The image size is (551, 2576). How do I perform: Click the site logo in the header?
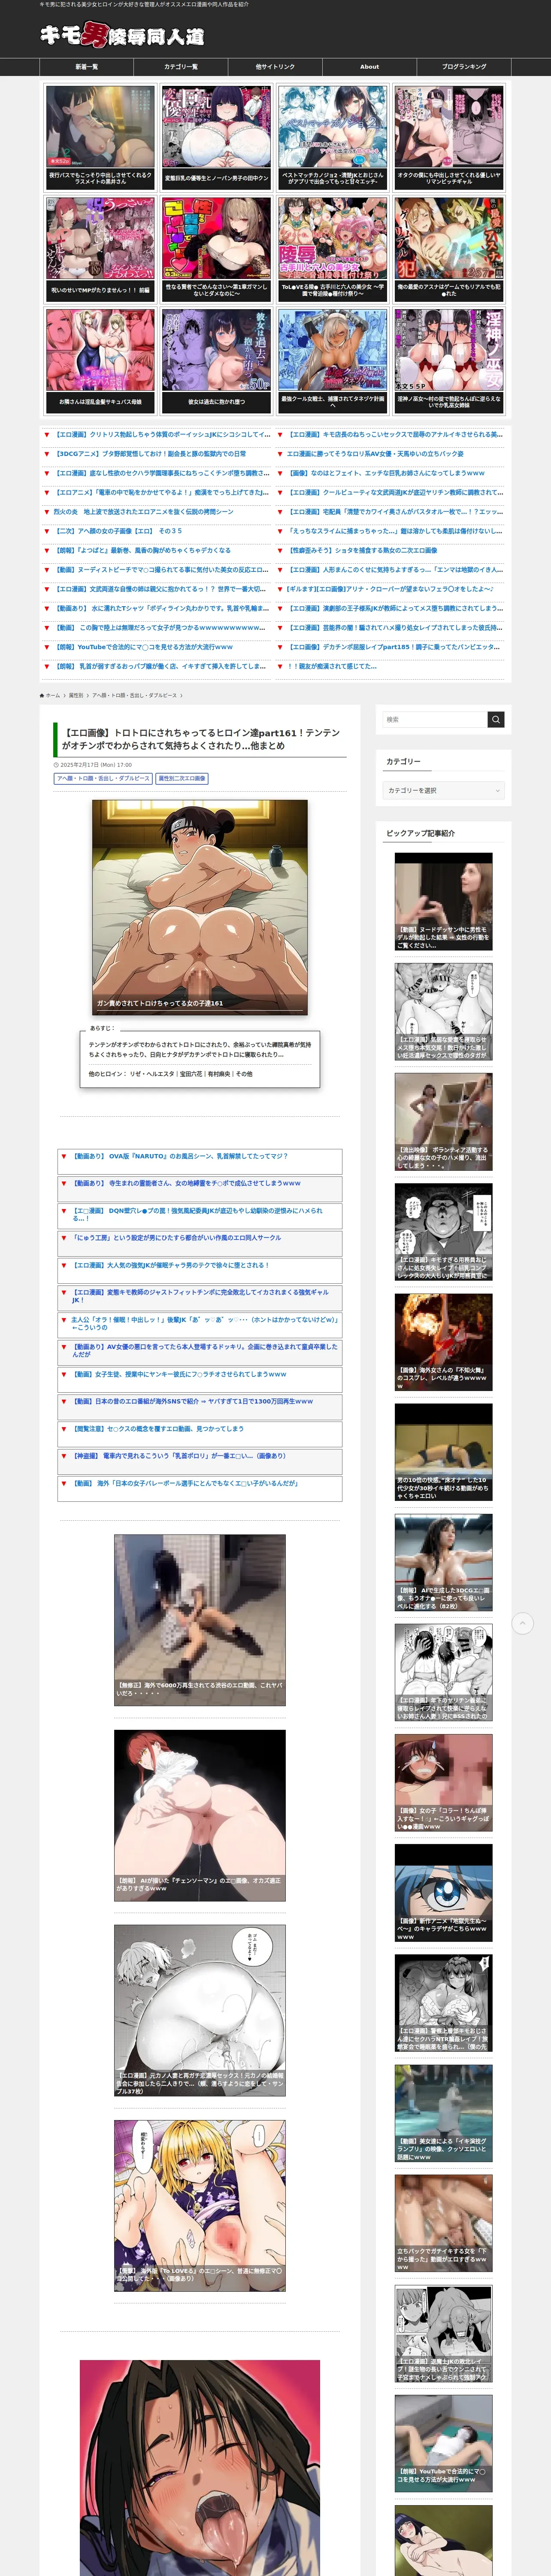click(x=122, y=35)
